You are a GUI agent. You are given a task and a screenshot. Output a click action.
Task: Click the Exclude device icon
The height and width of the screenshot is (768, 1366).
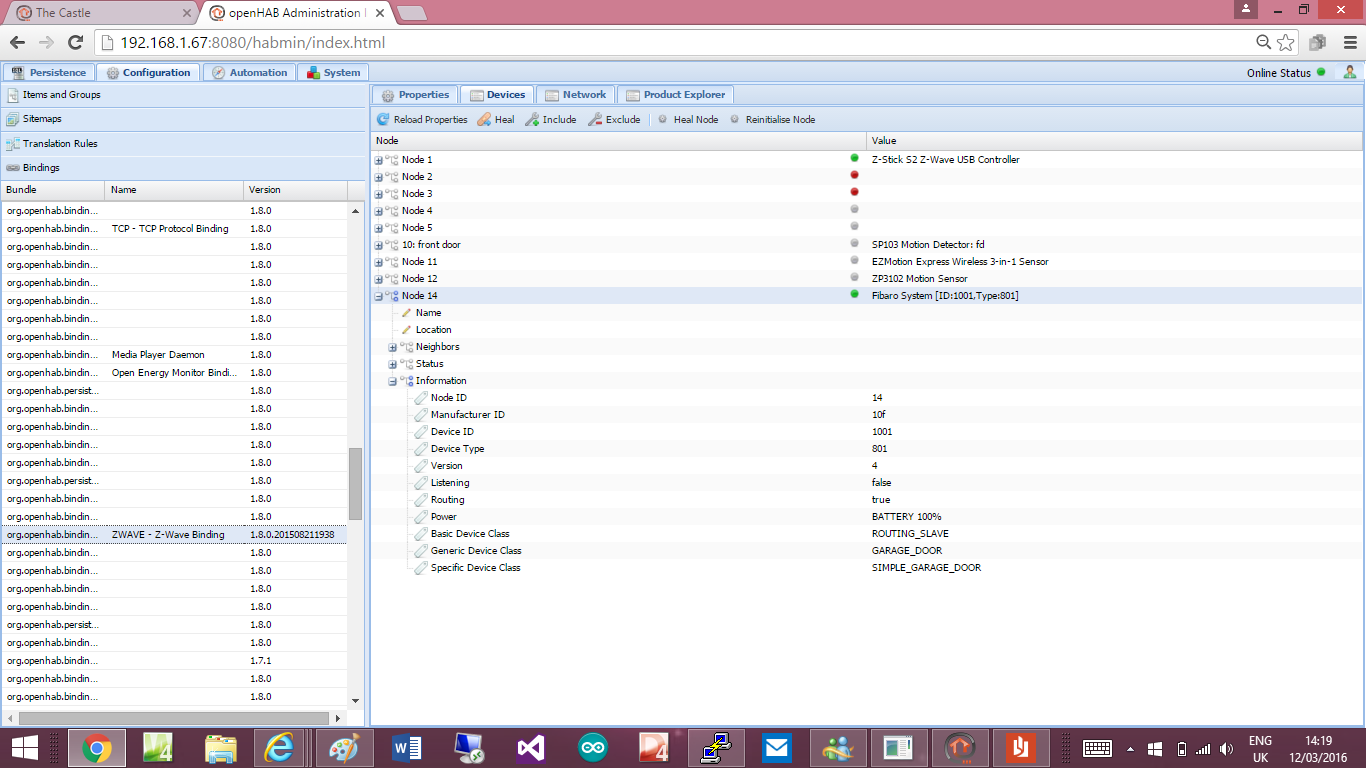[595, 120]
